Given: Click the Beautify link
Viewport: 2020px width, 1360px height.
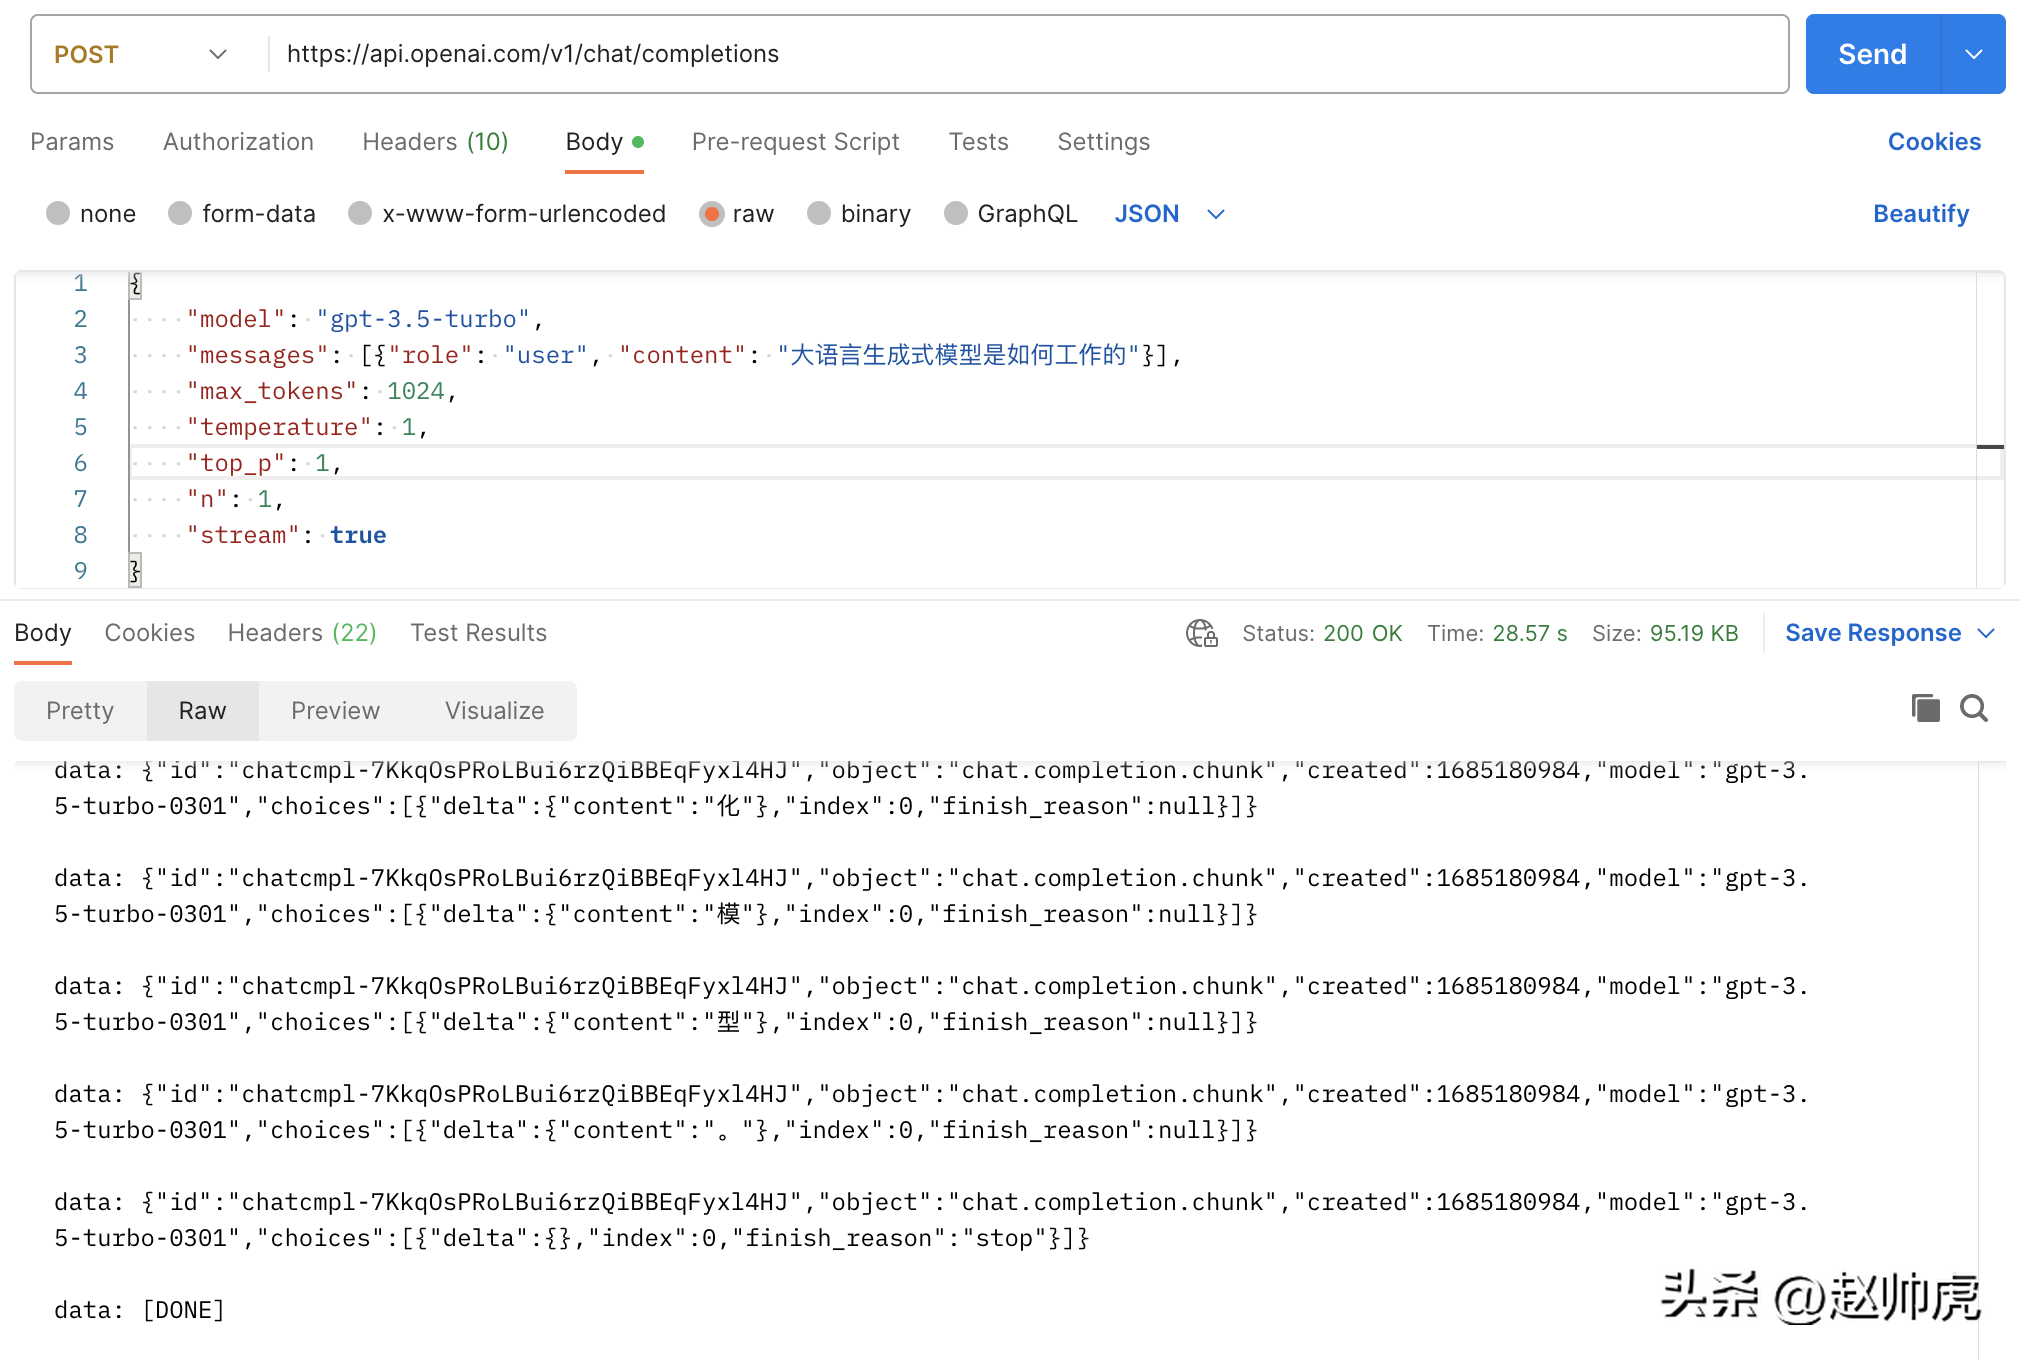Looking at the screenshot, I should pyautogui.click(x=1920, y=214).
